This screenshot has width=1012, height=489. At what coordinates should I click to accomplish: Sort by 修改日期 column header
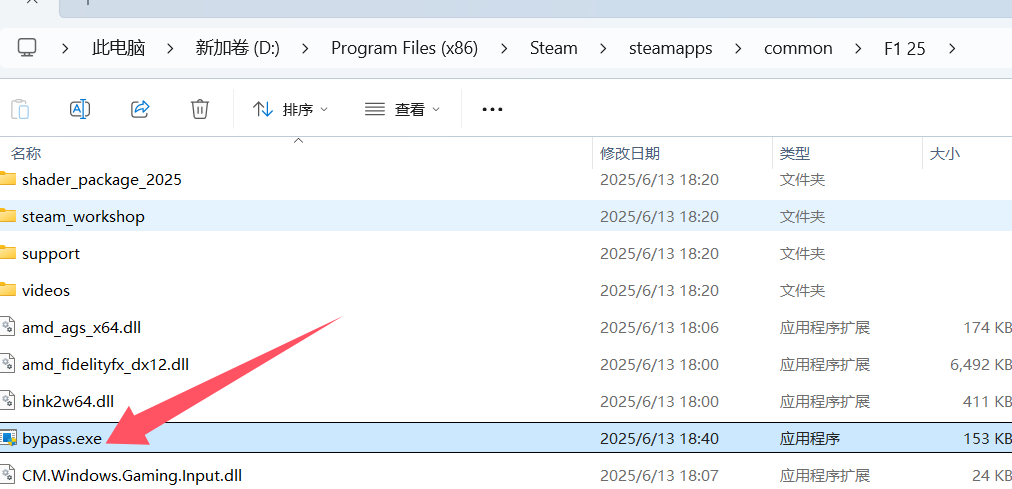[630, 154]
